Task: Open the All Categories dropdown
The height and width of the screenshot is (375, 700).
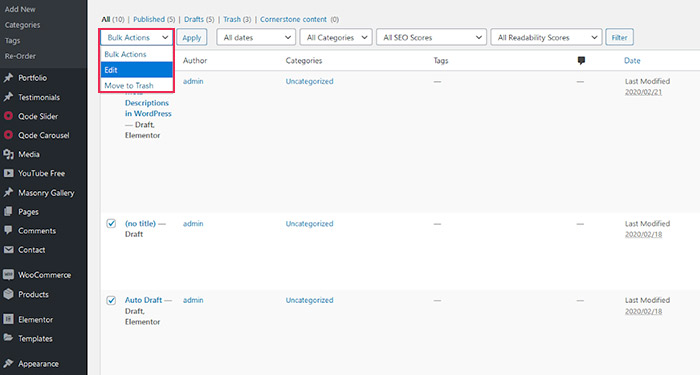Action: coord(336,38)
